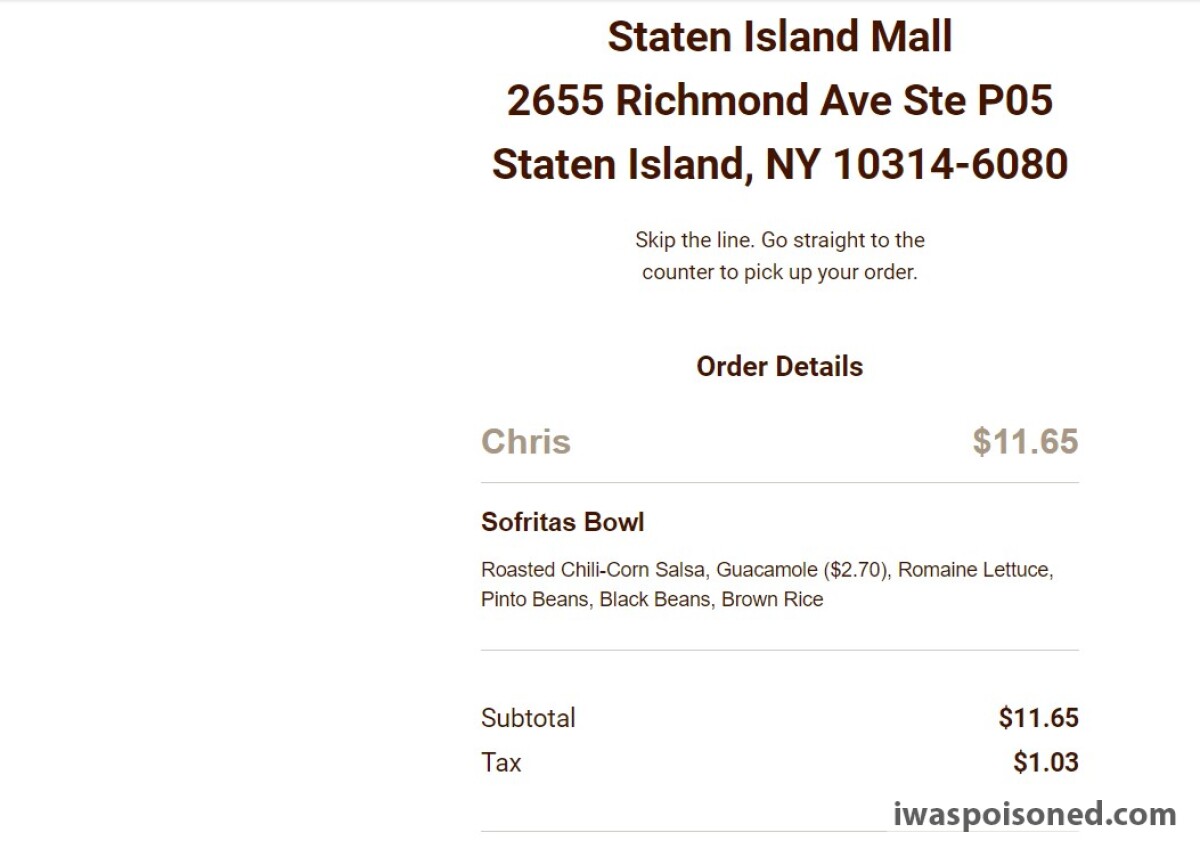Click the Romaine Lettuce ingredient text
1200x857 pixels.
(x=976, y=570)
